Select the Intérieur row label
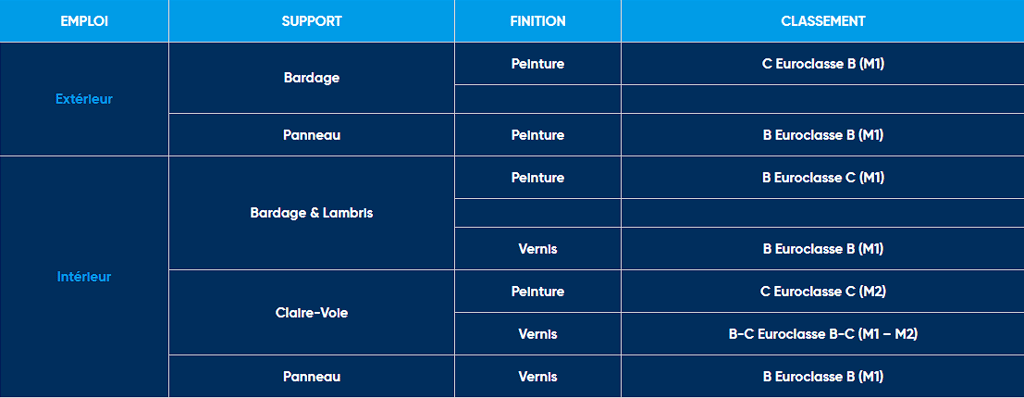 (84, 276)
